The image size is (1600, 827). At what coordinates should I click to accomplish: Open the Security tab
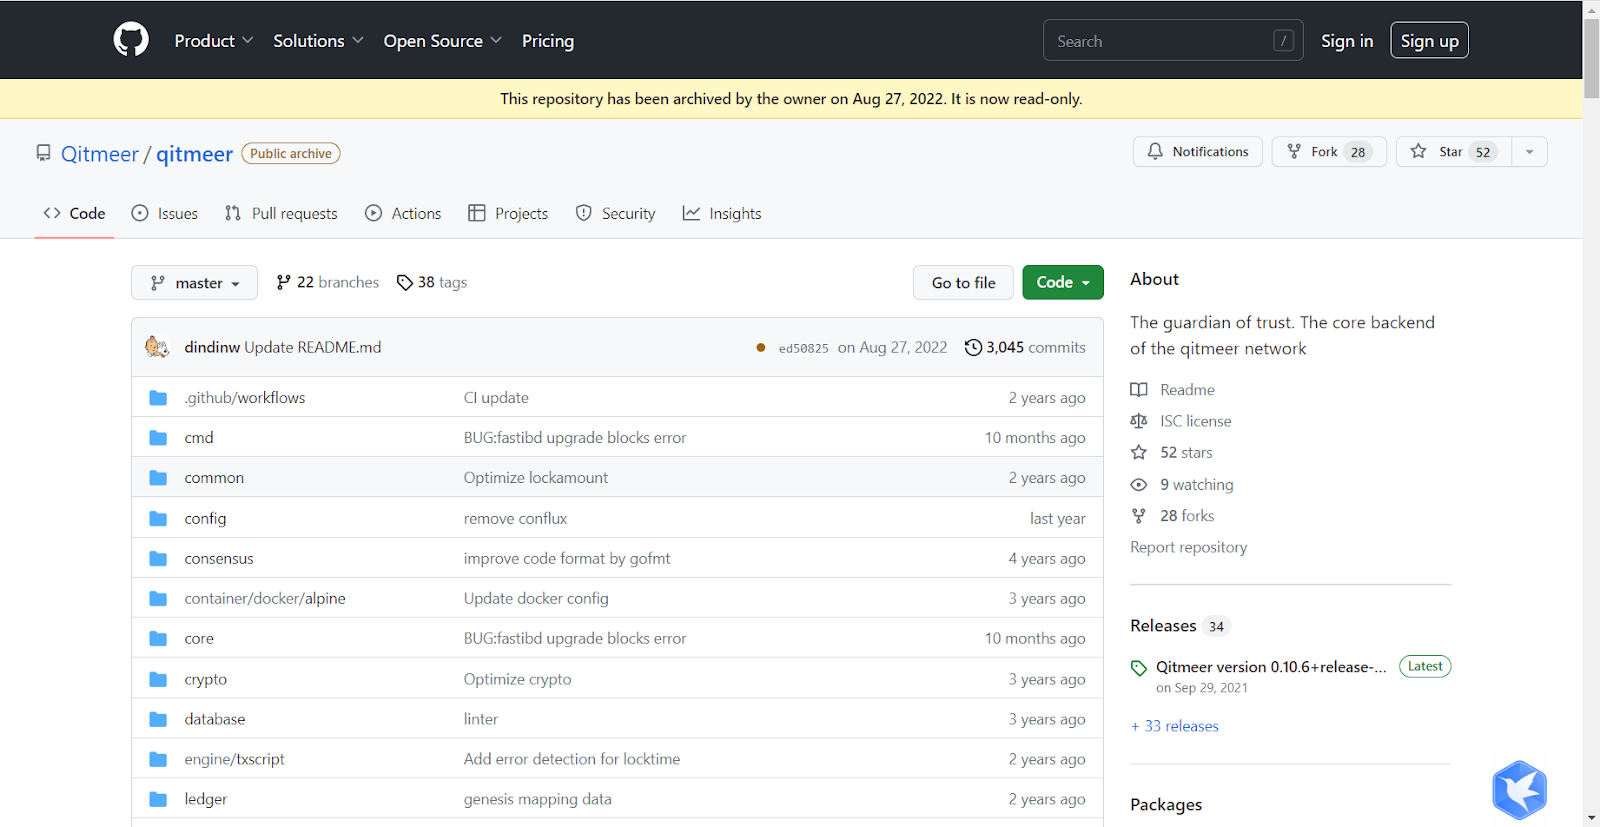[616, 213]
